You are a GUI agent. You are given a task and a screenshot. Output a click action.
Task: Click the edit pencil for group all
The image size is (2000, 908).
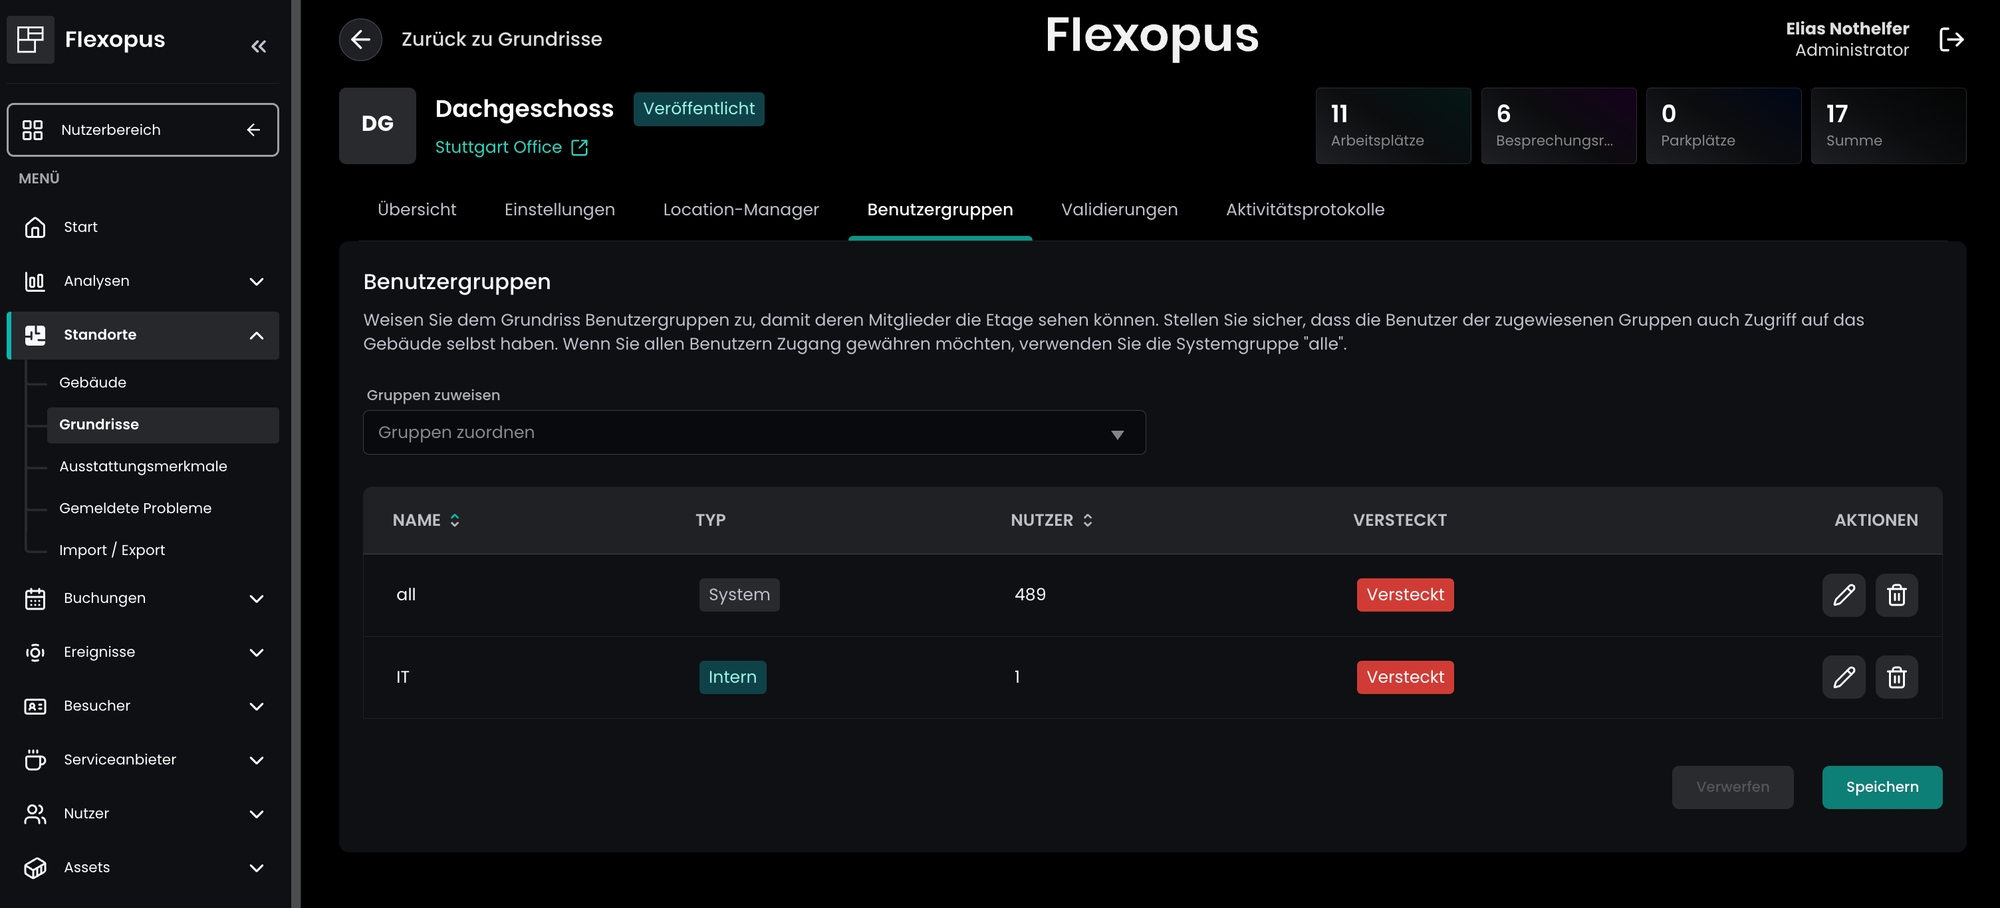click(1843, 595)
